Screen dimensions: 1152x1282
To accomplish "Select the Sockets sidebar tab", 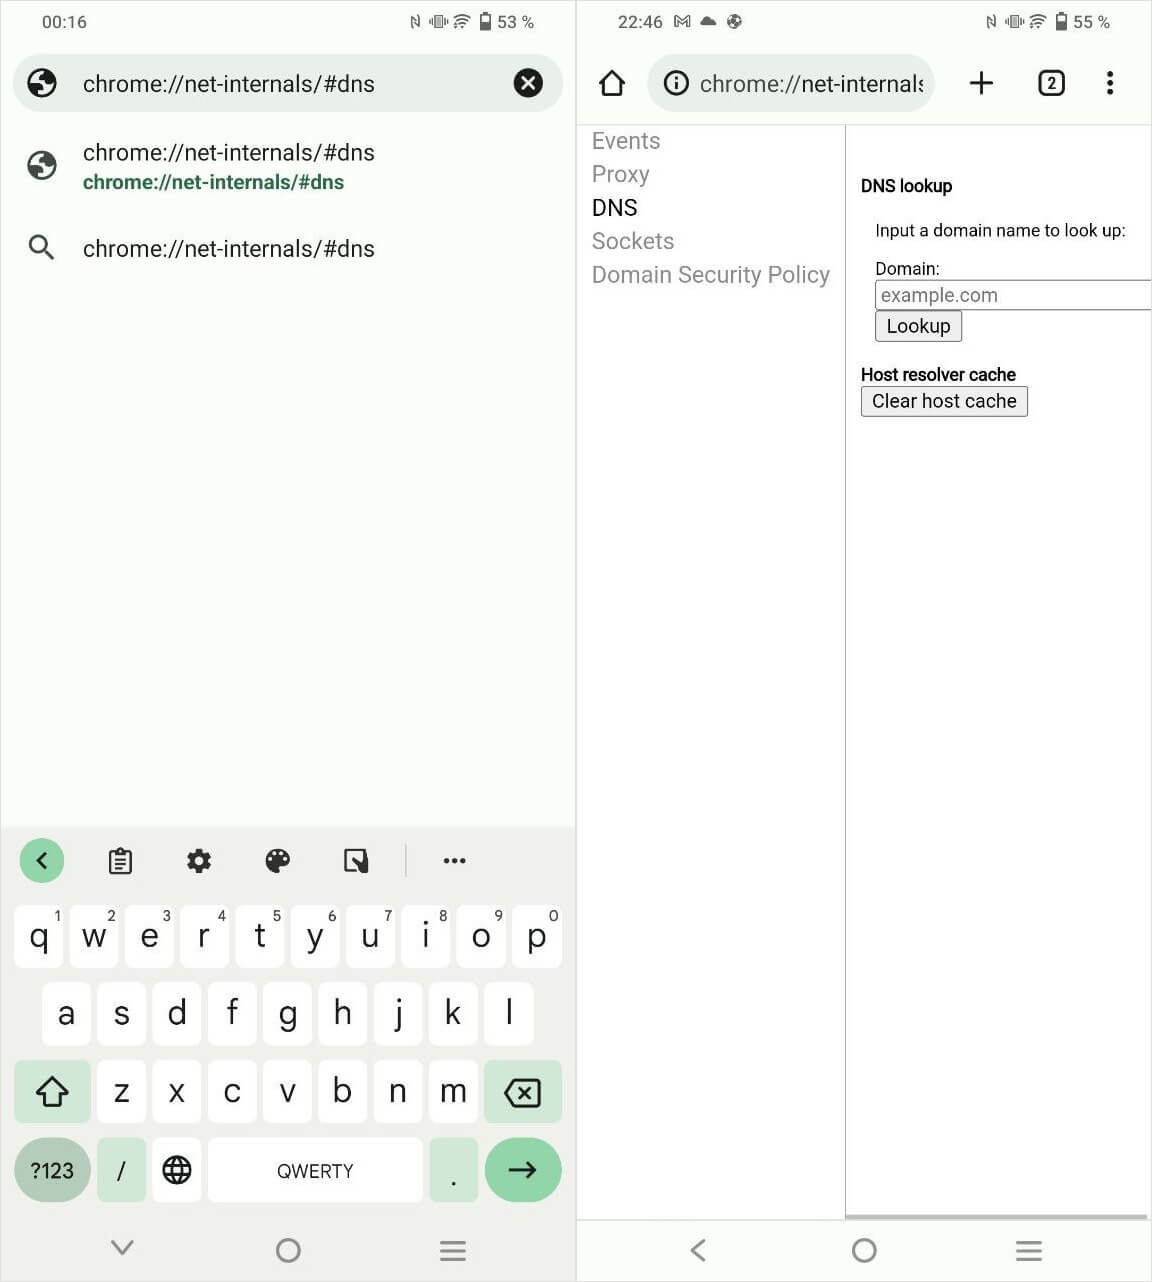I will 633,241.
